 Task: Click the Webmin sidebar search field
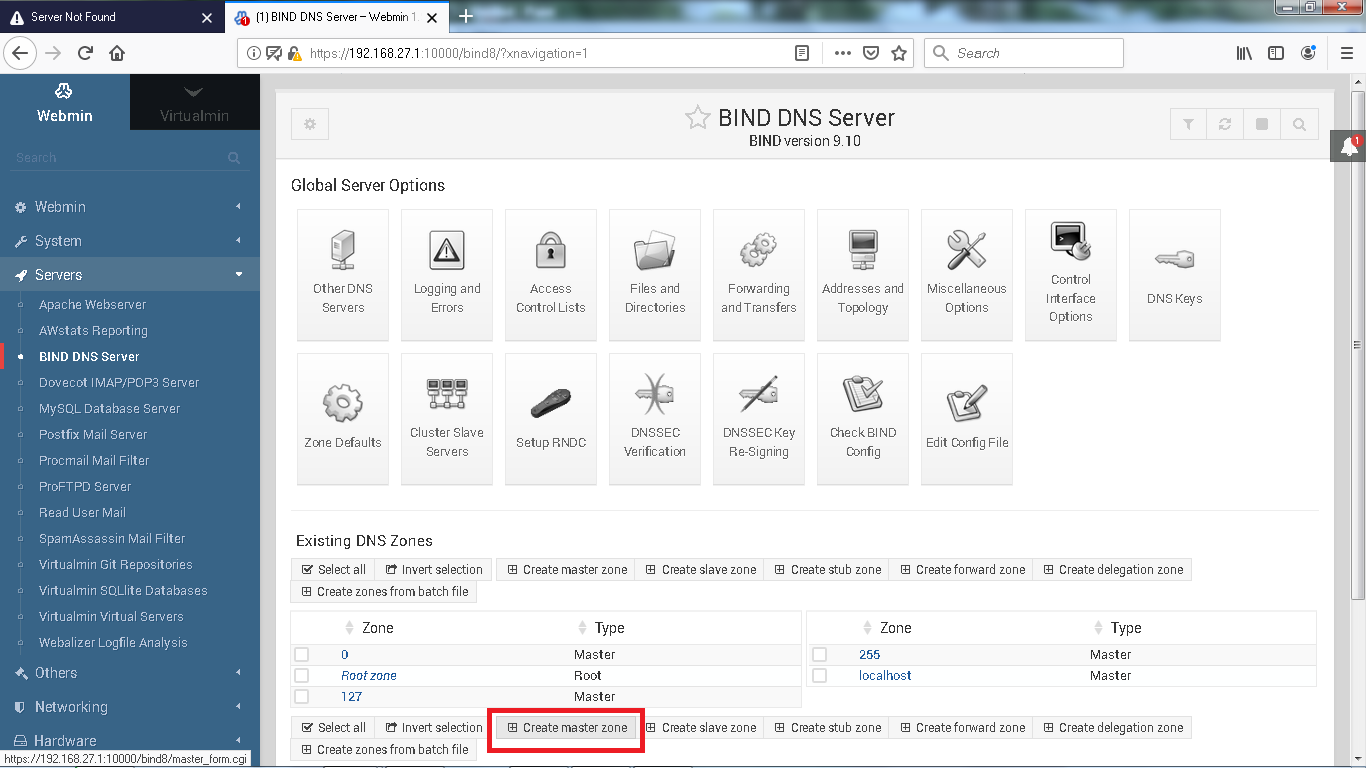click(x=128, y=158)
